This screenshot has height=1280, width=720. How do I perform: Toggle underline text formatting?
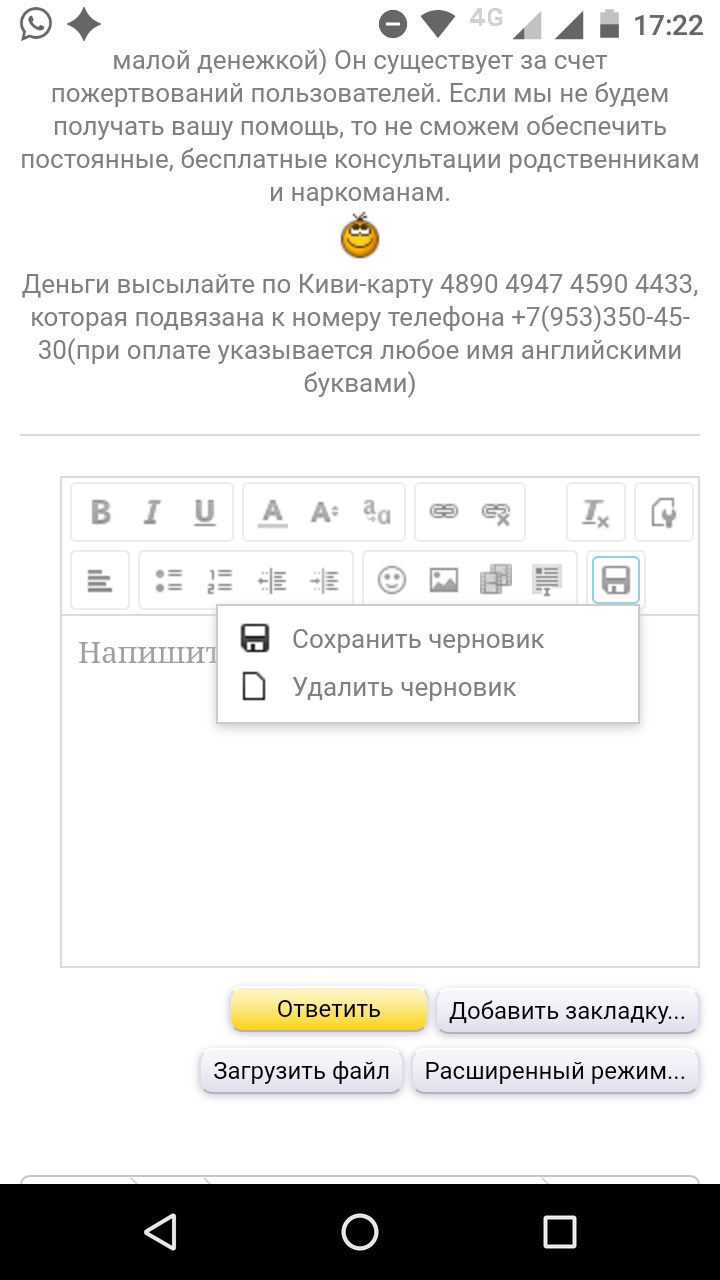click(205, 512)
